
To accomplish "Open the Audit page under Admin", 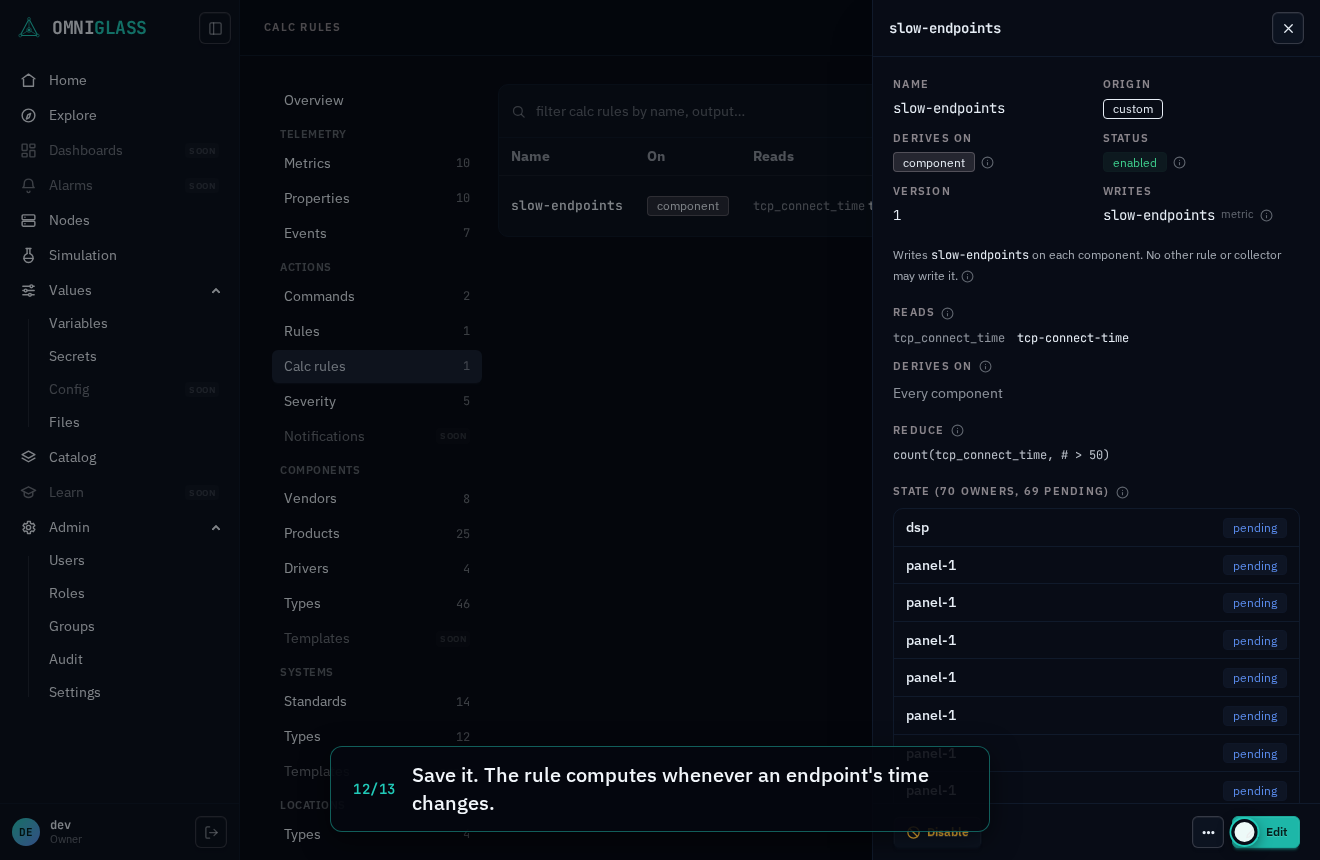I will point(66,659).
